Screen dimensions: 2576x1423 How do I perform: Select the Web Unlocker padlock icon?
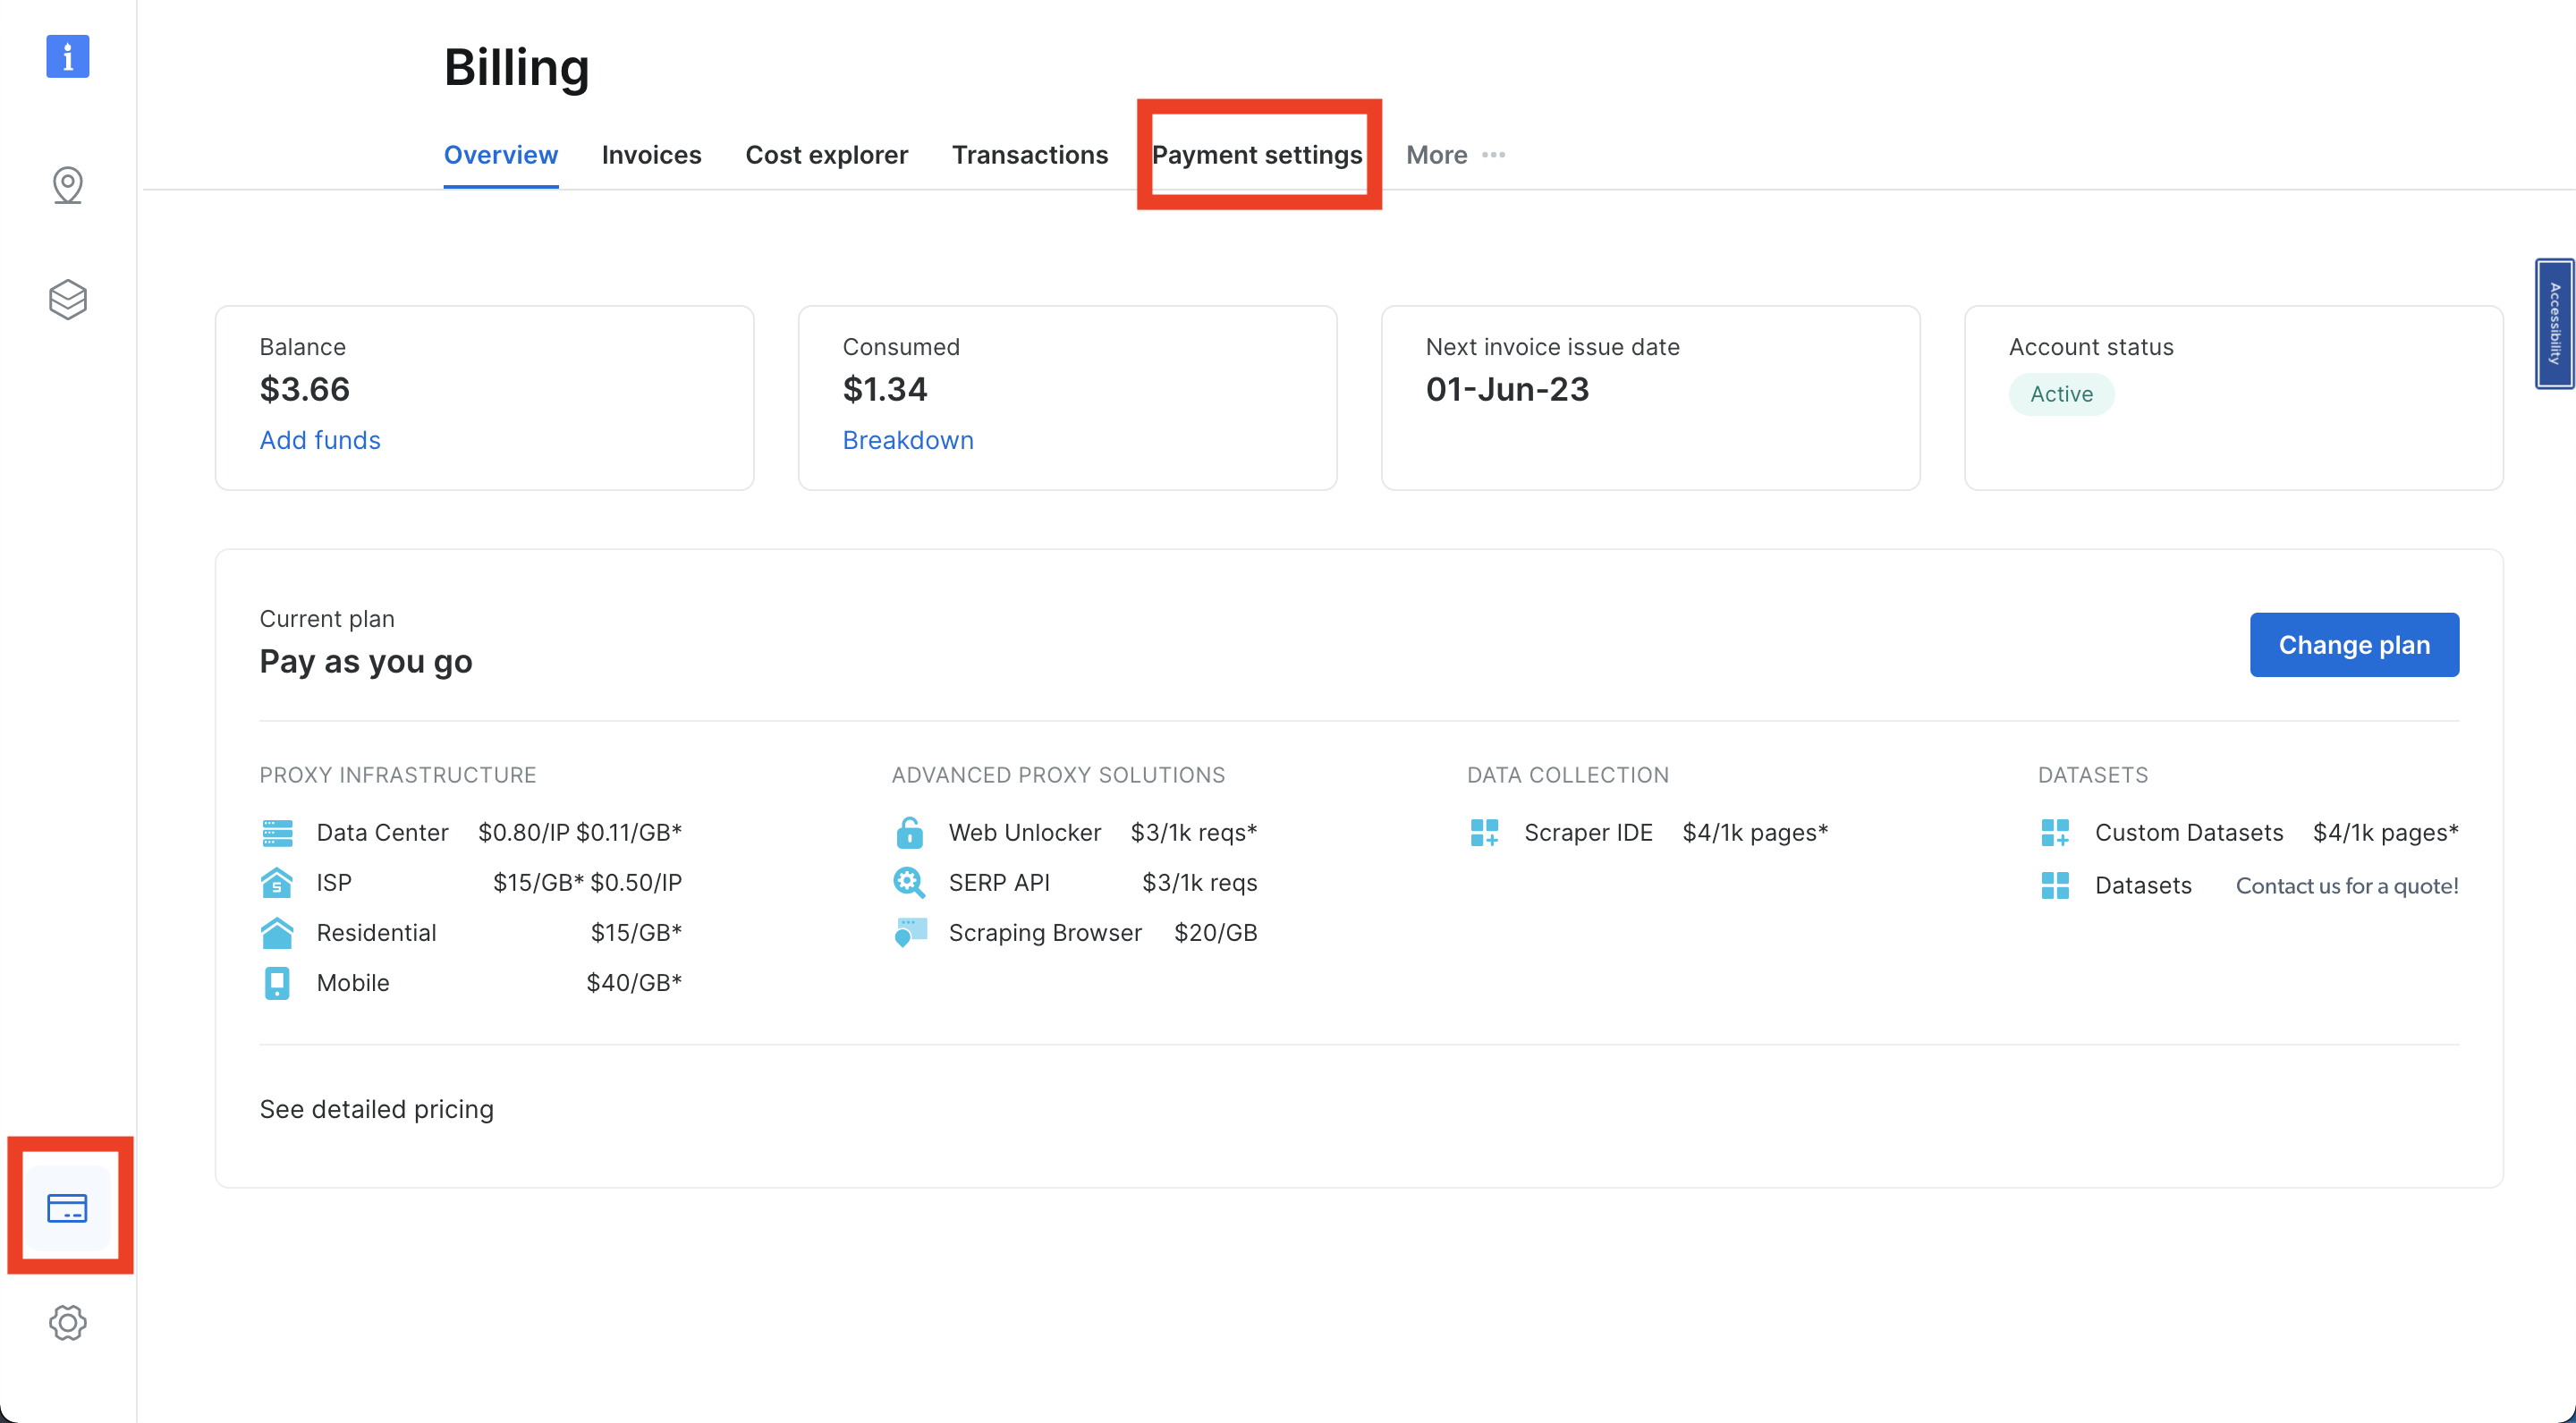click(x=908, y=832)
